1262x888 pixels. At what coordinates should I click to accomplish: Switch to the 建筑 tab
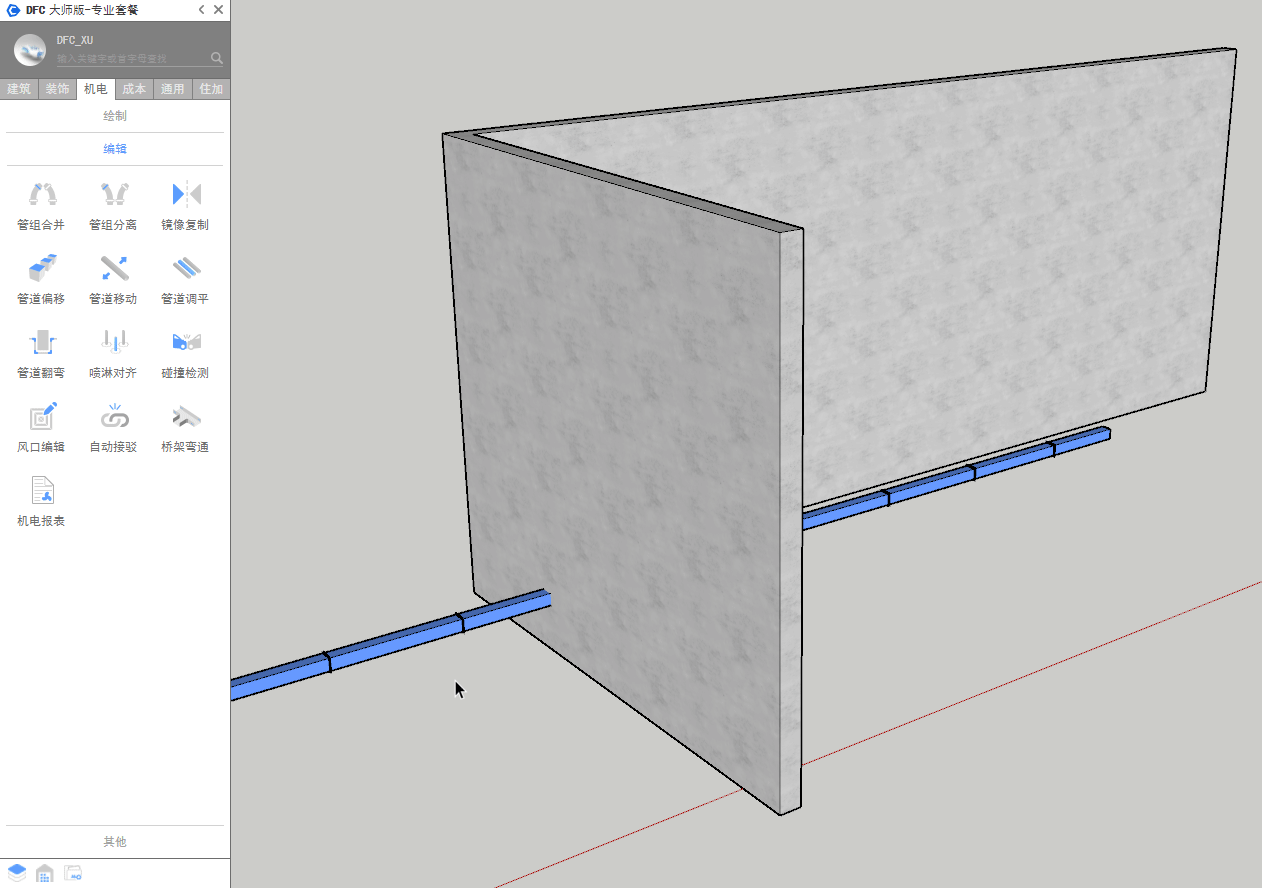click(x=19, y=89)
